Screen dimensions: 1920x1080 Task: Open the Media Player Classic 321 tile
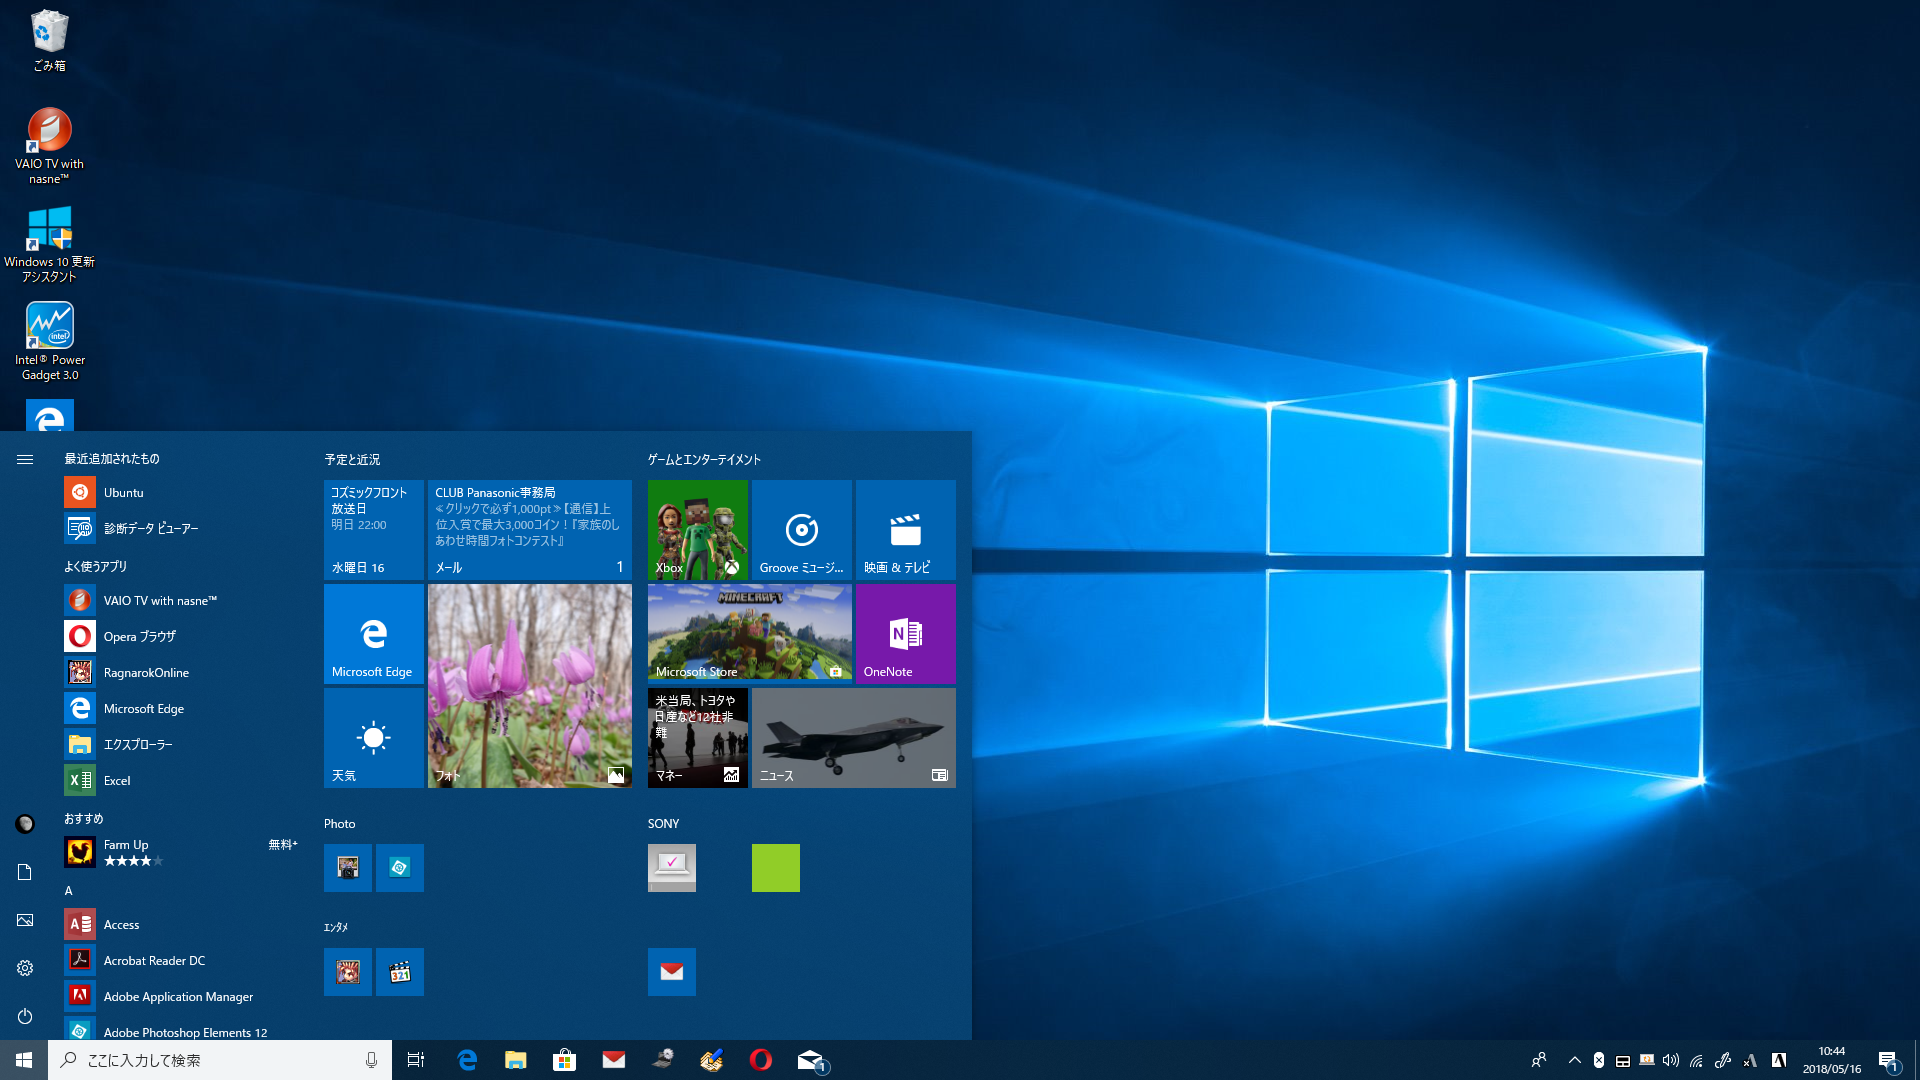pos(400,972)
